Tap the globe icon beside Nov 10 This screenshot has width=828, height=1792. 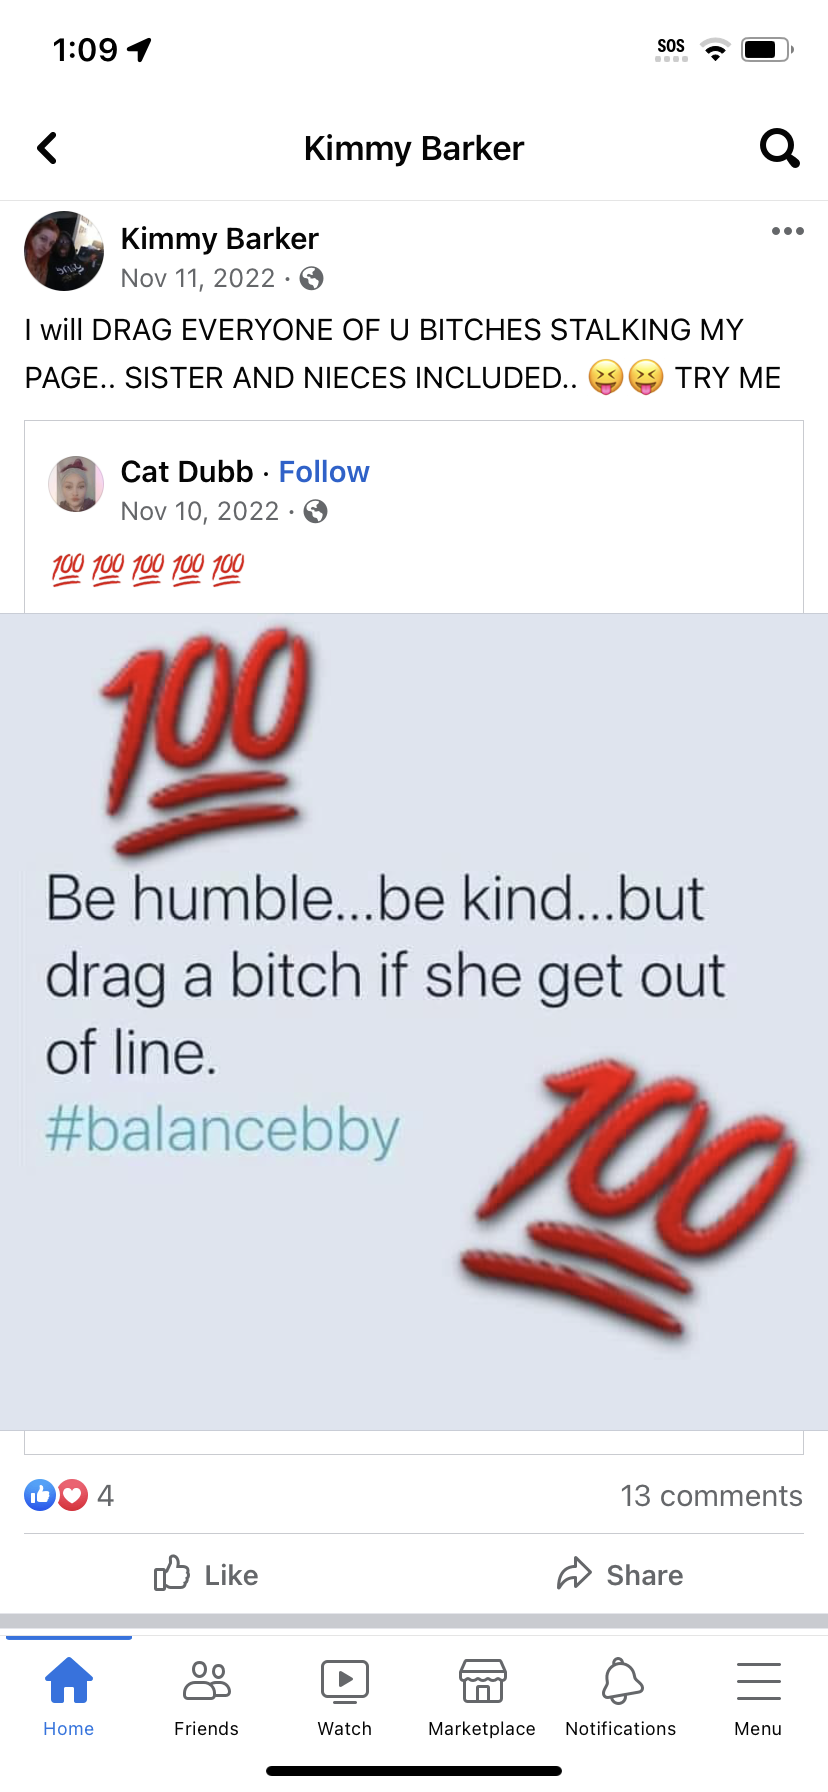coord(316,512)
